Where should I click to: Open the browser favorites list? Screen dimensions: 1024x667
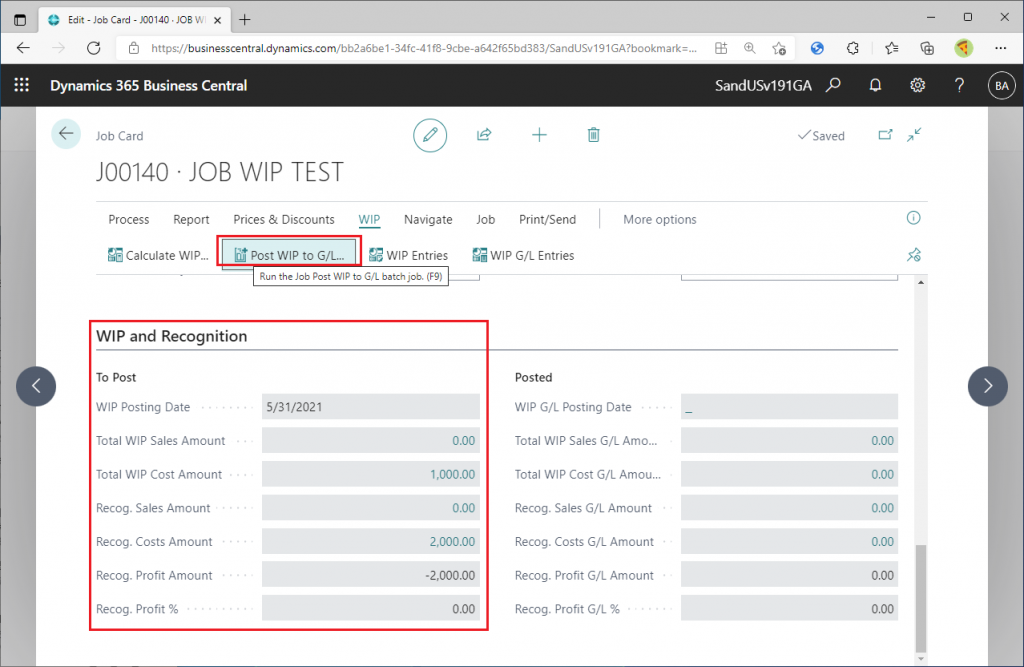[891, 48]
